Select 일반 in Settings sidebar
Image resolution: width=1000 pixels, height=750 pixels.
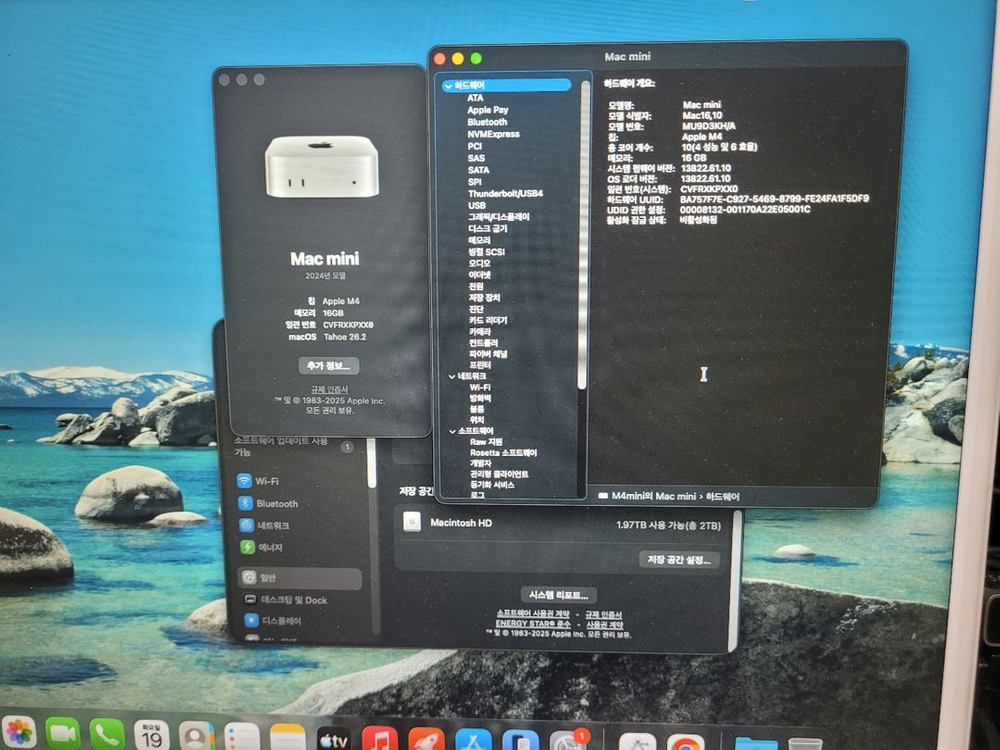point(300,578)
